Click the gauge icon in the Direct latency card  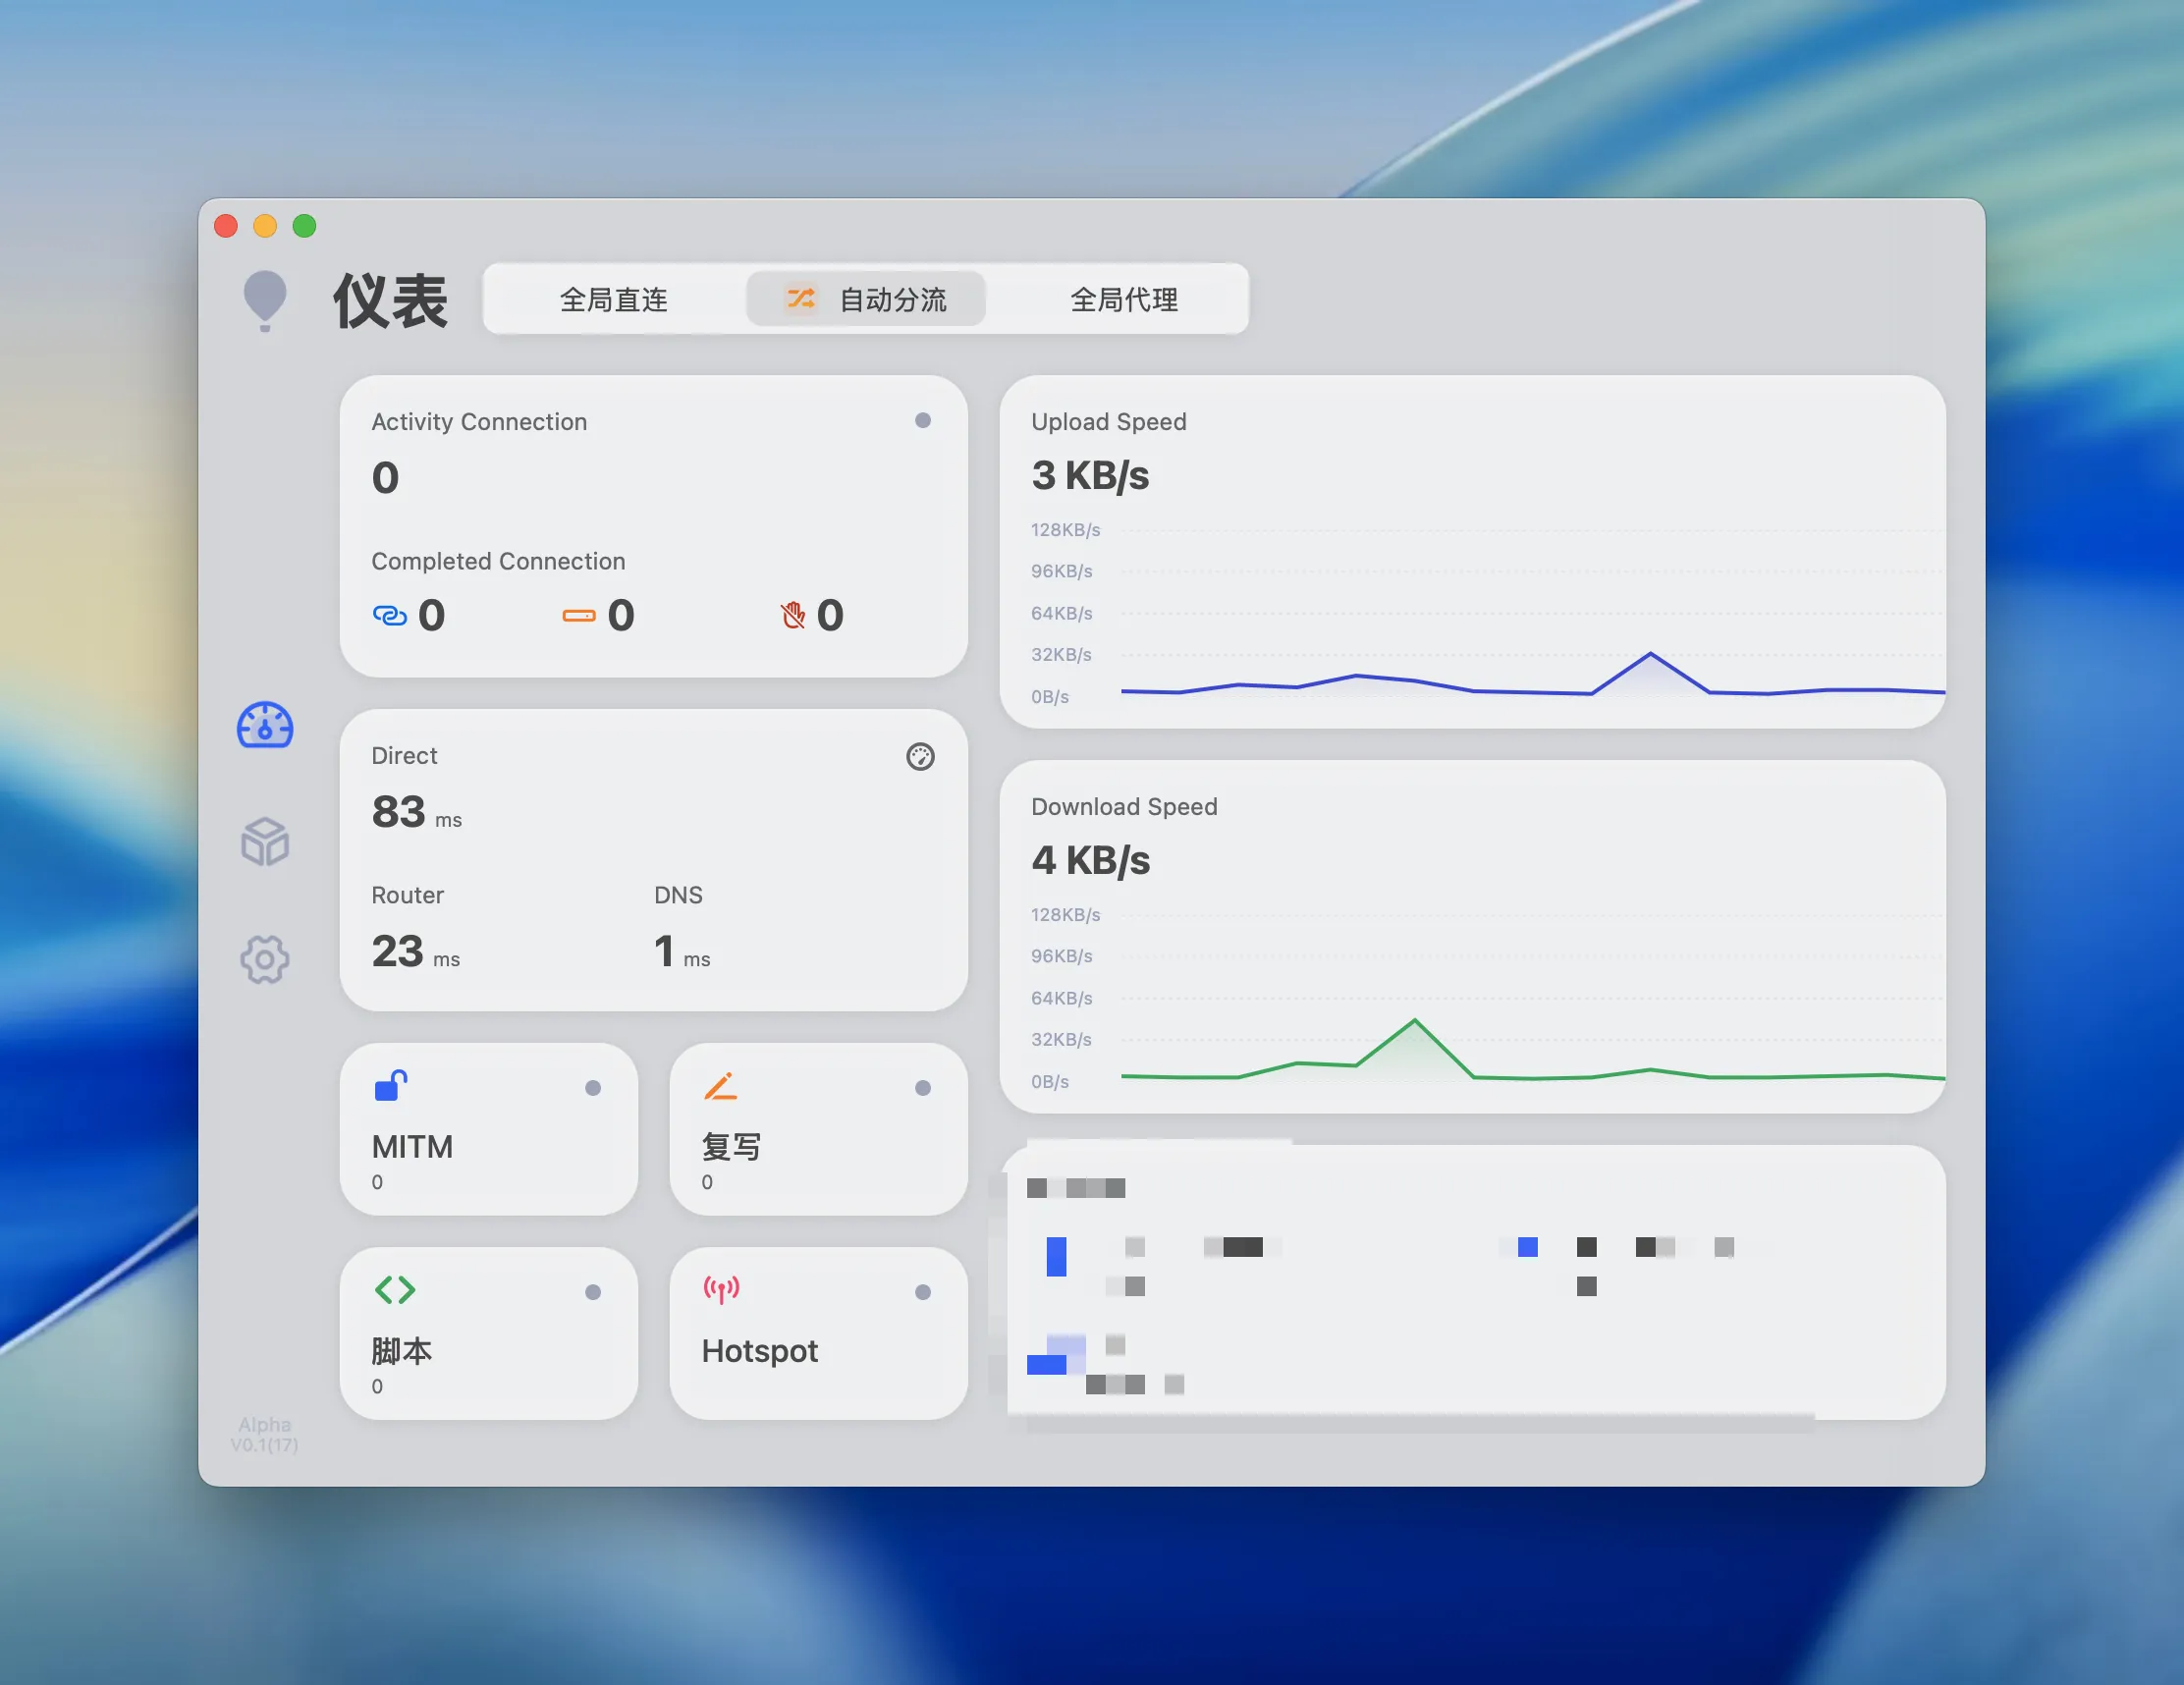tap(921, 758)
